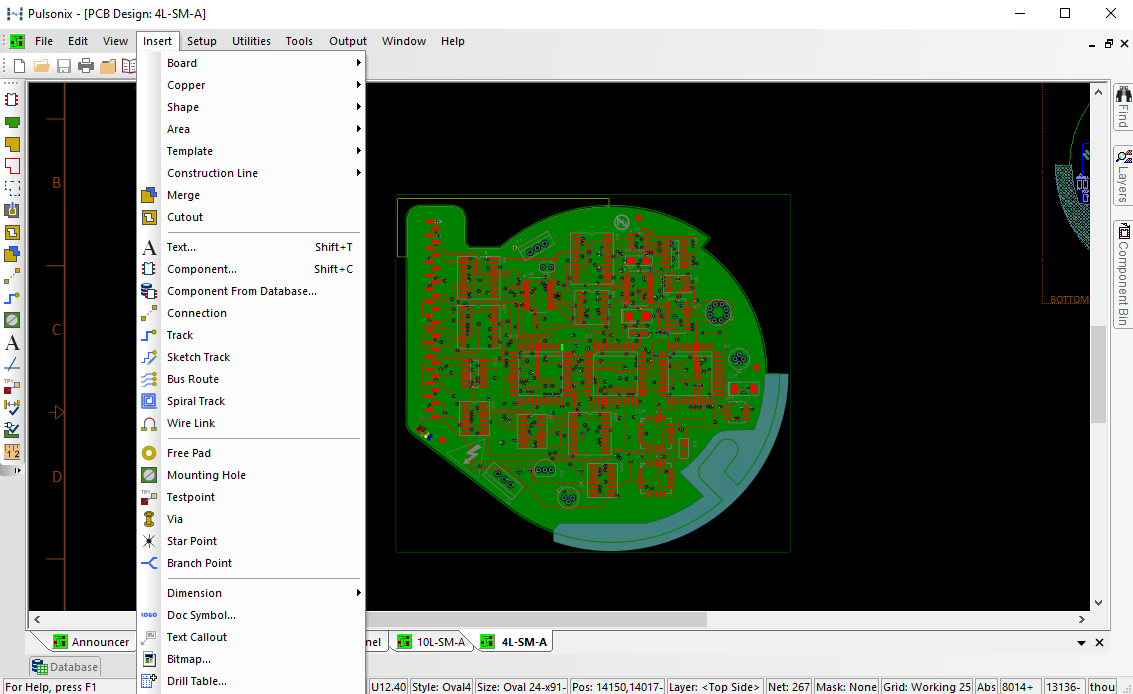Click the dimension check tool in left toolbar
Screen dimensions: 1133x694
click(12, 408)
